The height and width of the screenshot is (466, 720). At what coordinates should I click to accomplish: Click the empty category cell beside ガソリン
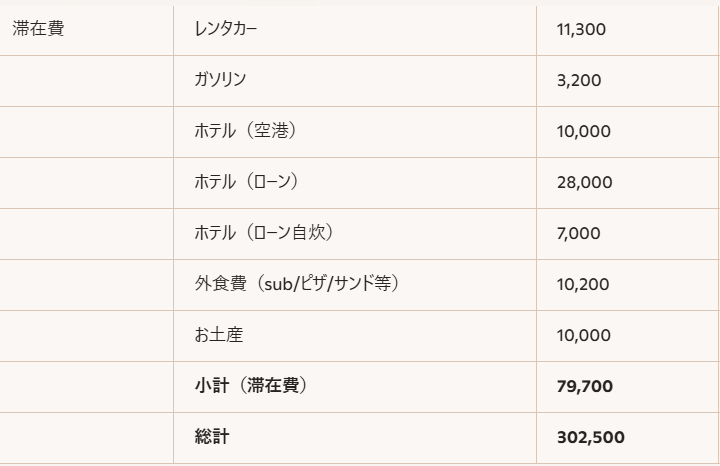point(86,80)
